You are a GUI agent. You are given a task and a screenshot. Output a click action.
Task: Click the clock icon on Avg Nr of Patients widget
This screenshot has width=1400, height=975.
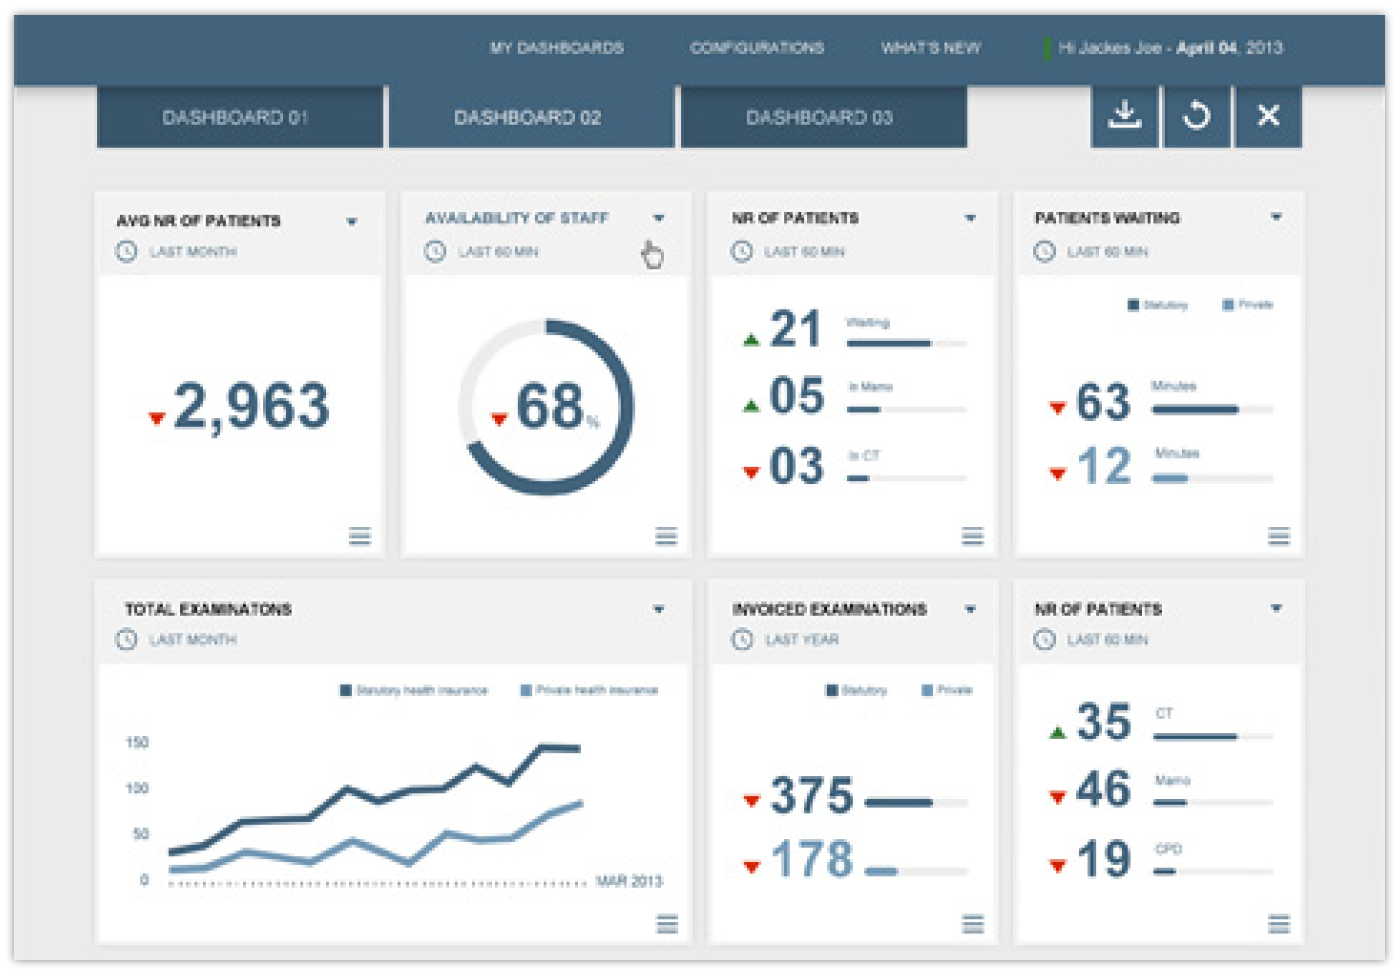pos(127,251)
